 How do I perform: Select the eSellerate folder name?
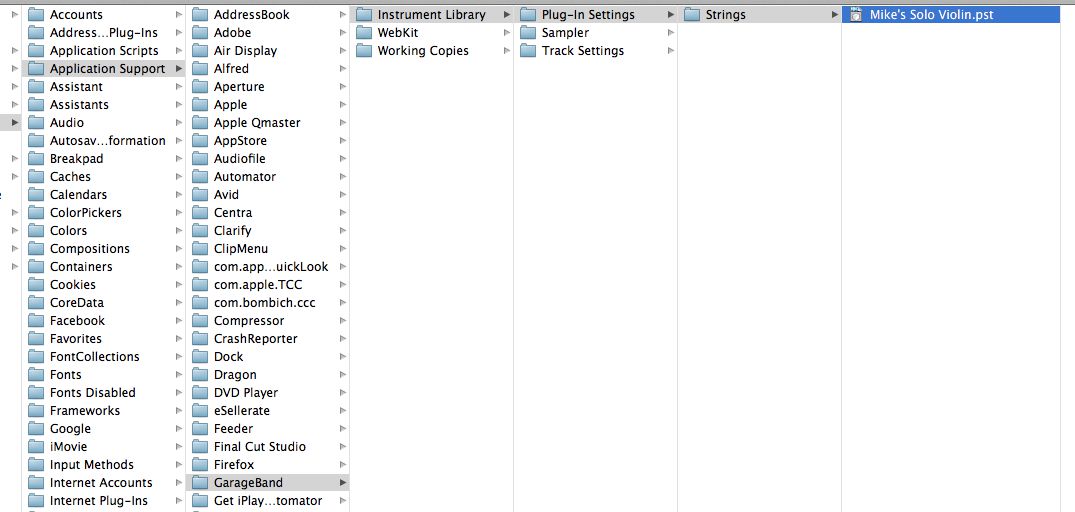point(242,411)
